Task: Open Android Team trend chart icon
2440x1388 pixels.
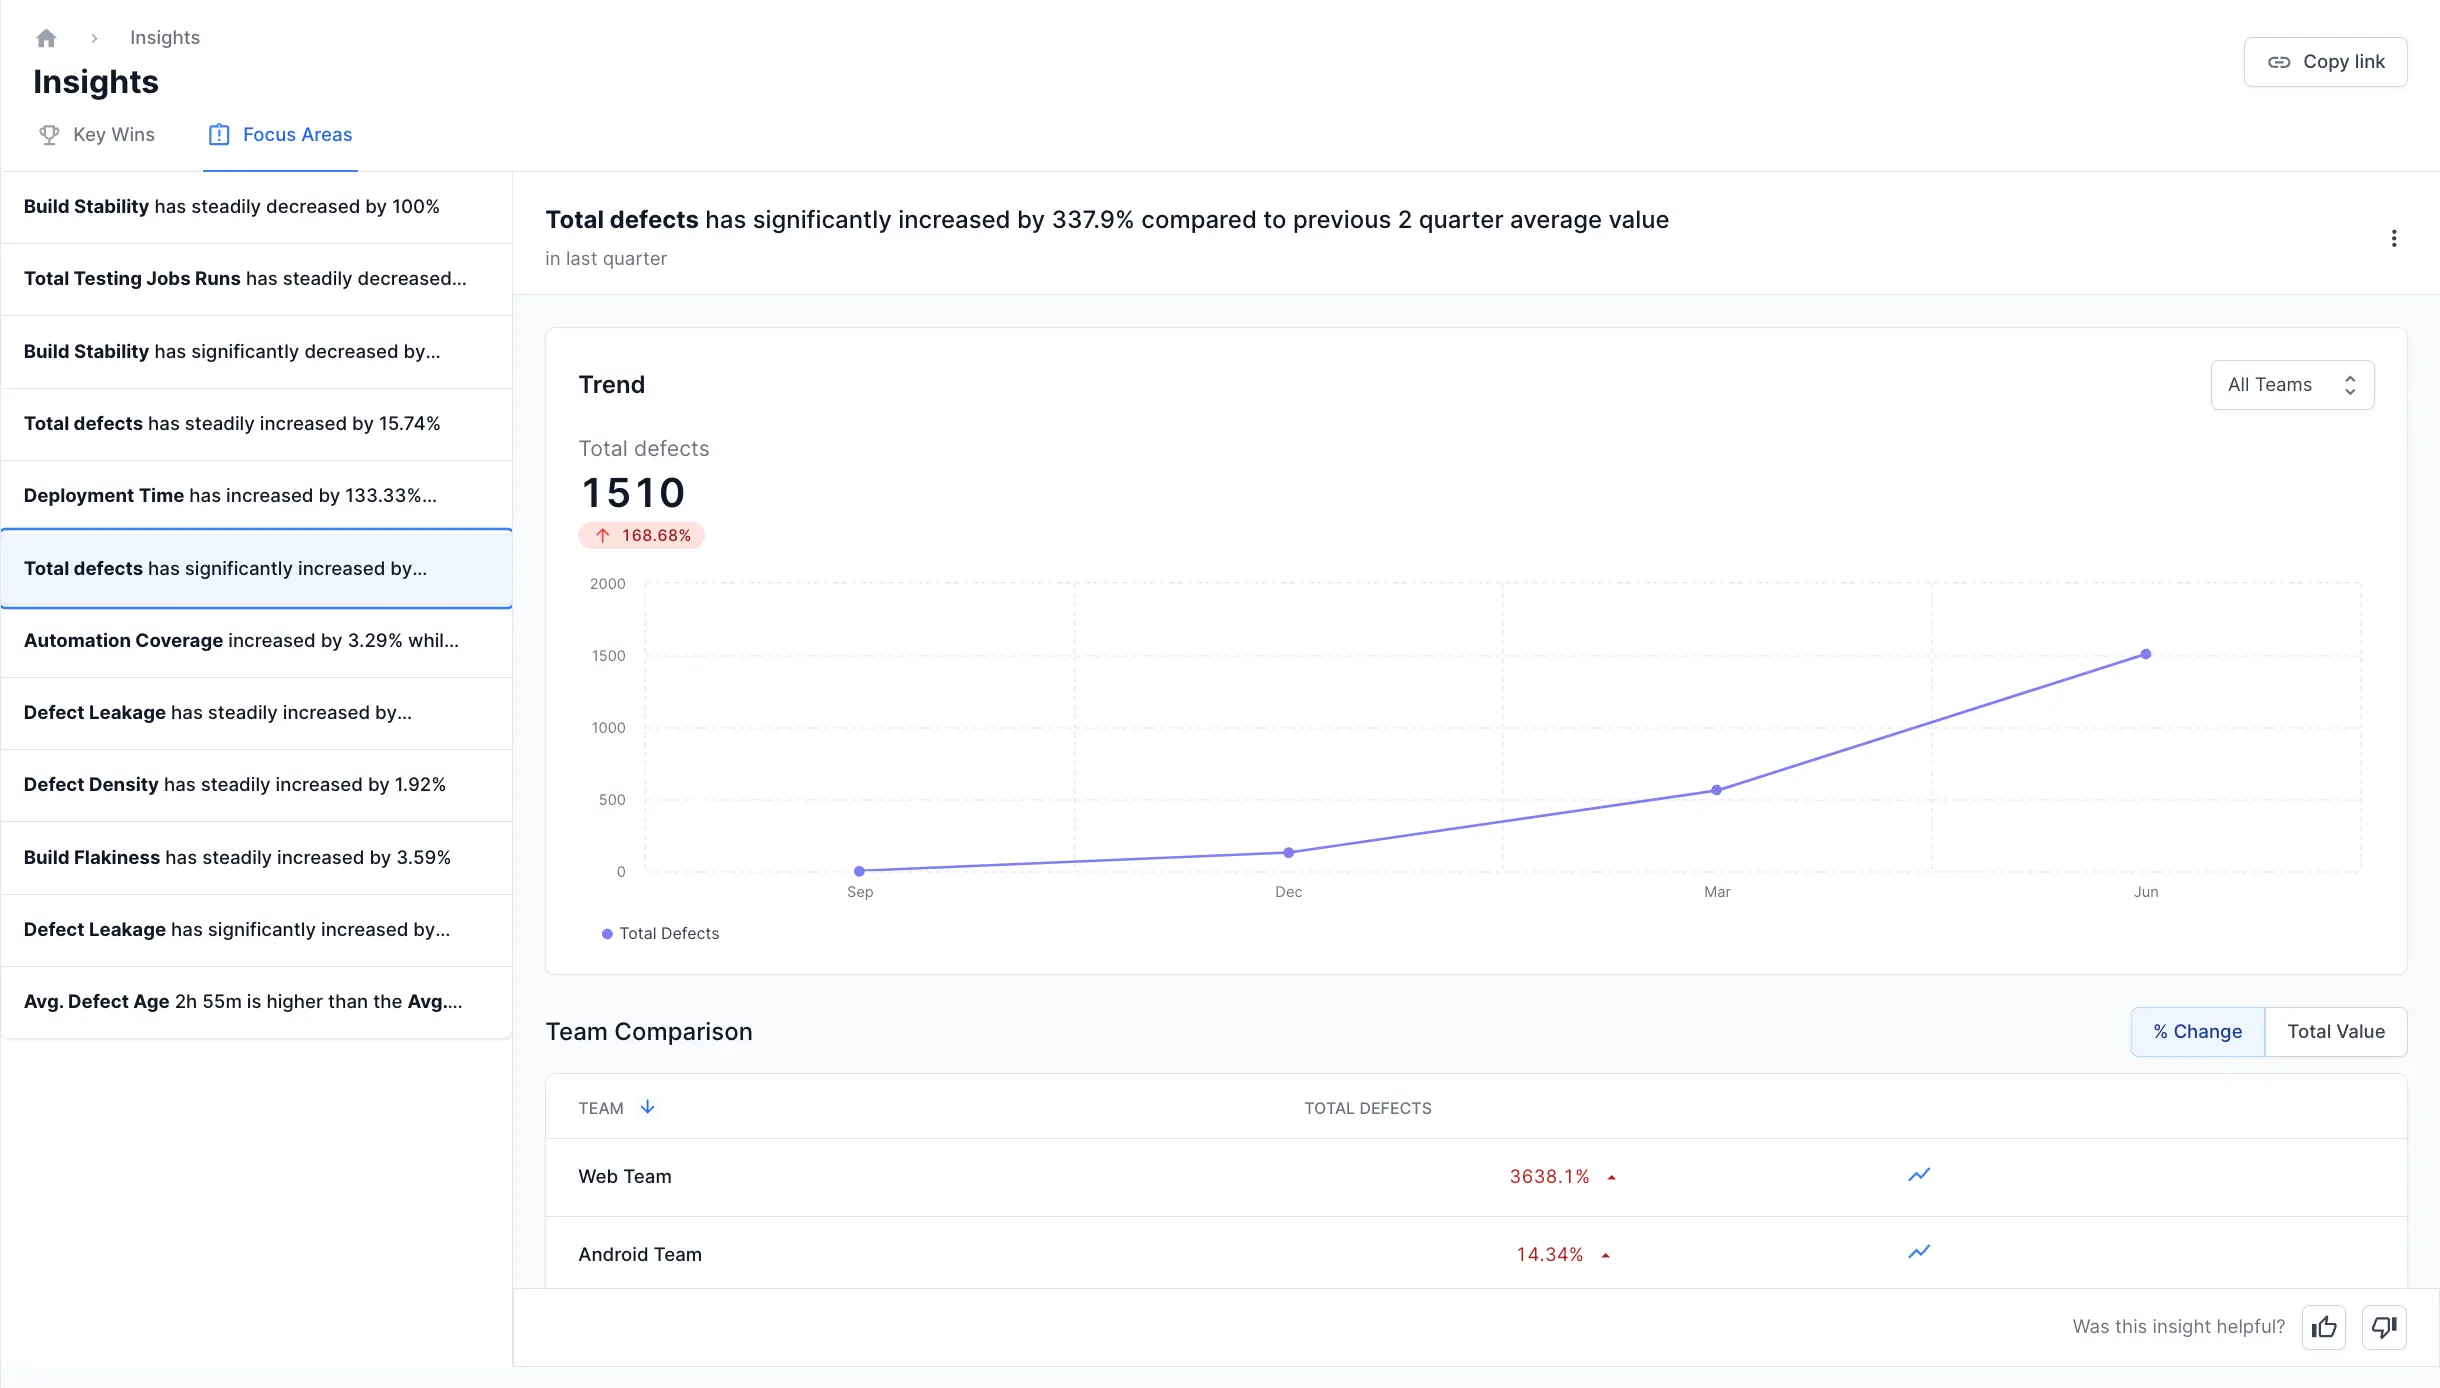Action: tap(1918, 1252)
